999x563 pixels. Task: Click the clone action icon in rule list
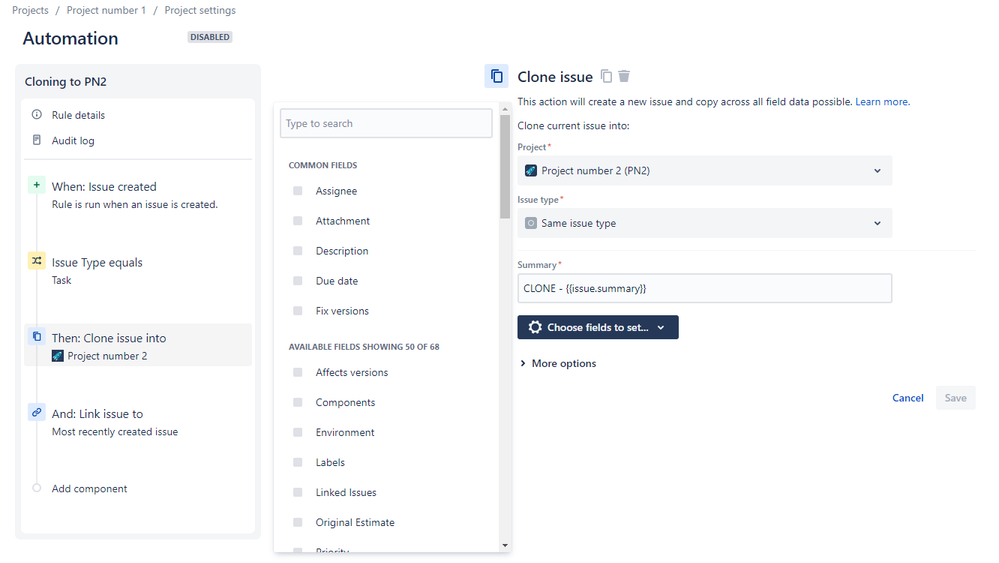pos(36,337)
